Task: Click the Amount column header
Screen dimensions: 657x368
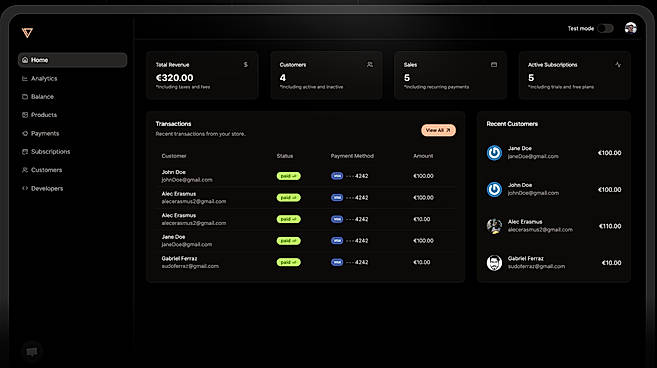Action: pos(423,156)
